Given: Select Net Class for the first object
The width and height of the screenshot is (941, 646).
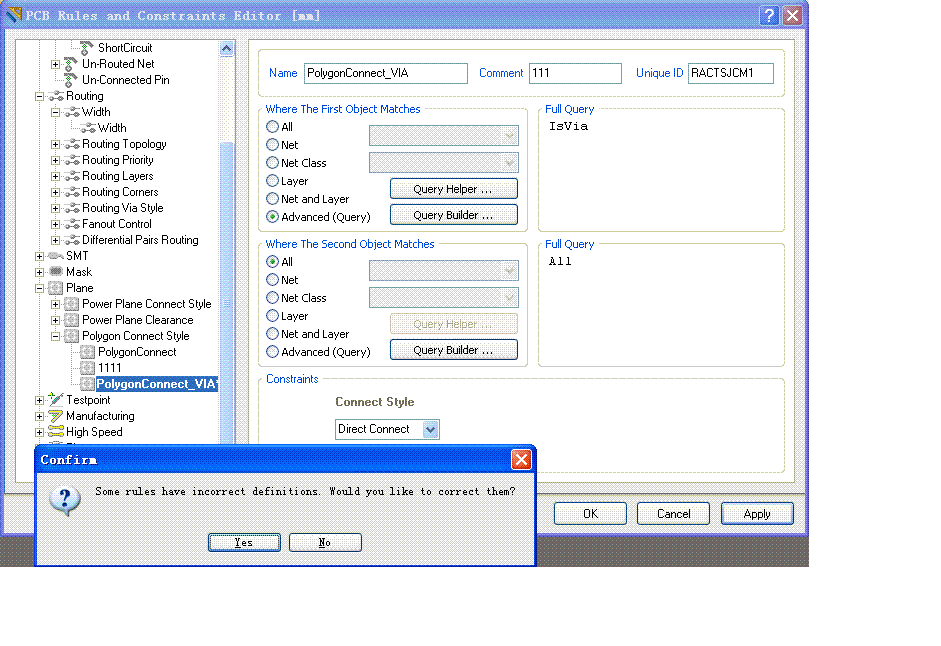Looking at the screenshot, I should click(x=272, y=163).
